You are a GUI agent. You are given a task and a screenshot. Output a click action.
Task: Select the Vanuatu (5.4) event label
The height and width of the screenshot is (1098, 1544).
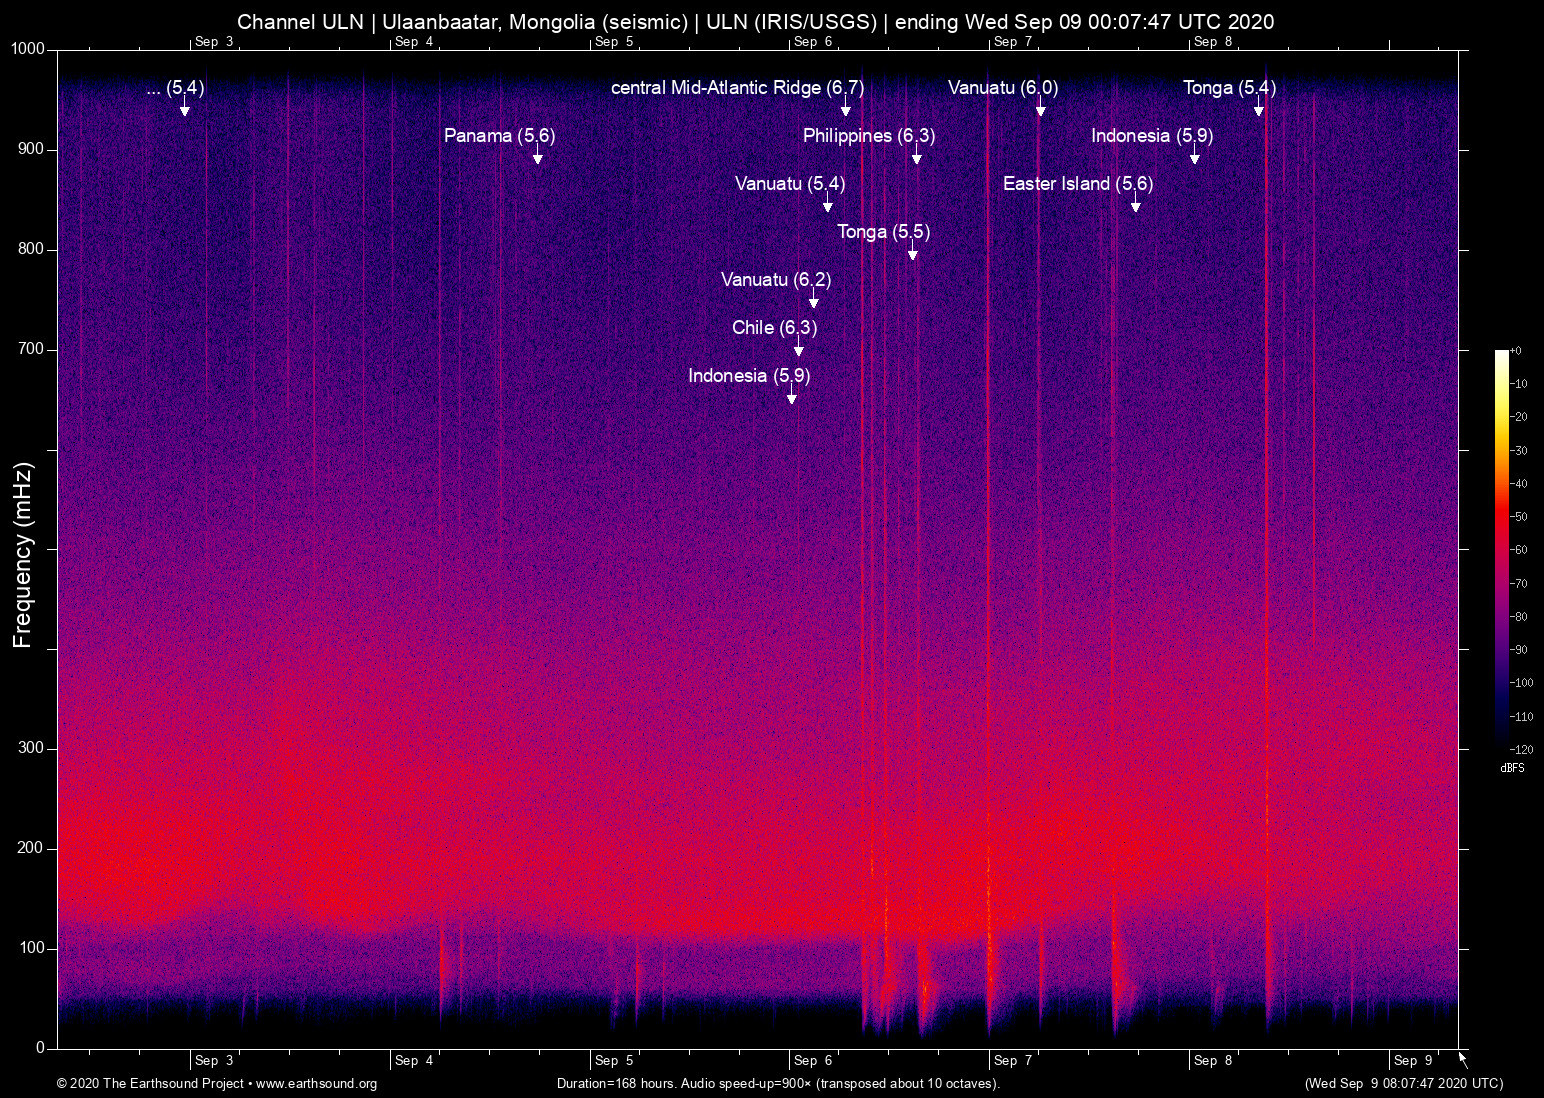tap(789, 184)
